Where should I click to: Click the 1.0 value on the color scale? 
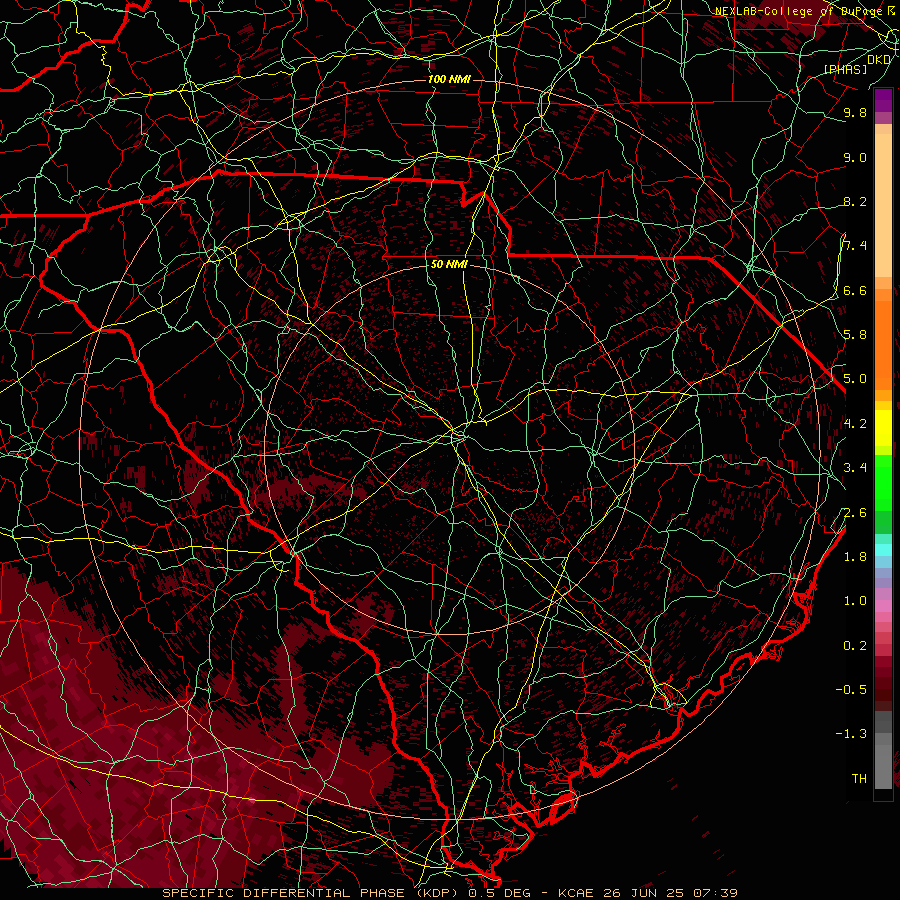[855, 601]
